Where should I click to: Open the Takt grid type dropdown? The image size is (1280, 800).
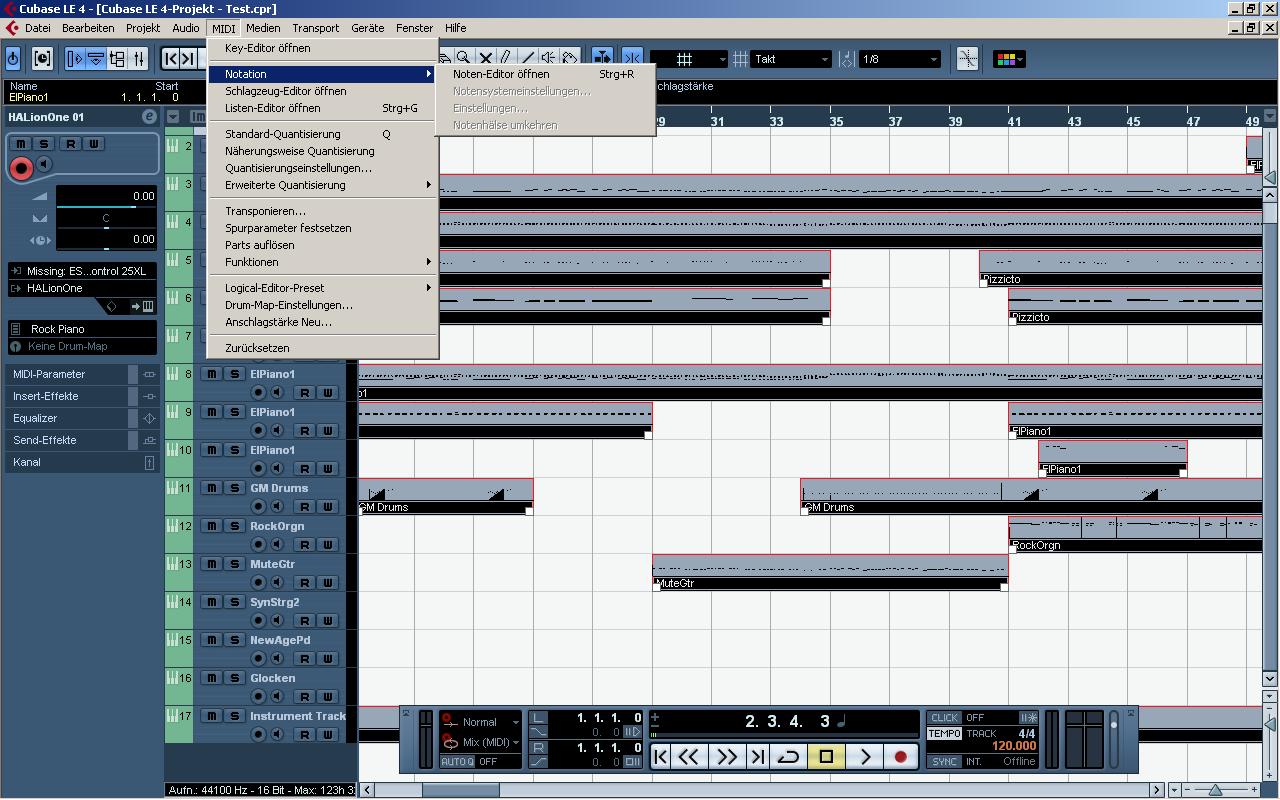792,59
